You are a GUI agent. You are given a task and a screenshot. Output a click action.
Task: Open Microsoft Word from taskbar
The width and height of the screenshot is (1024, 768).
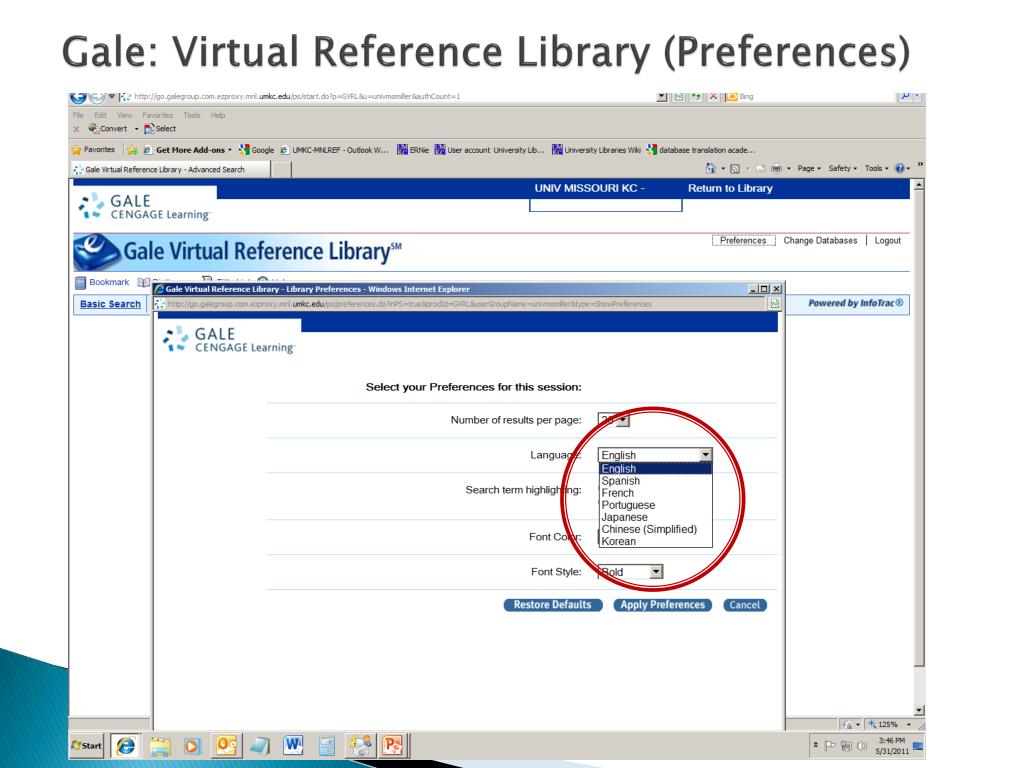(x=293, y=745)
